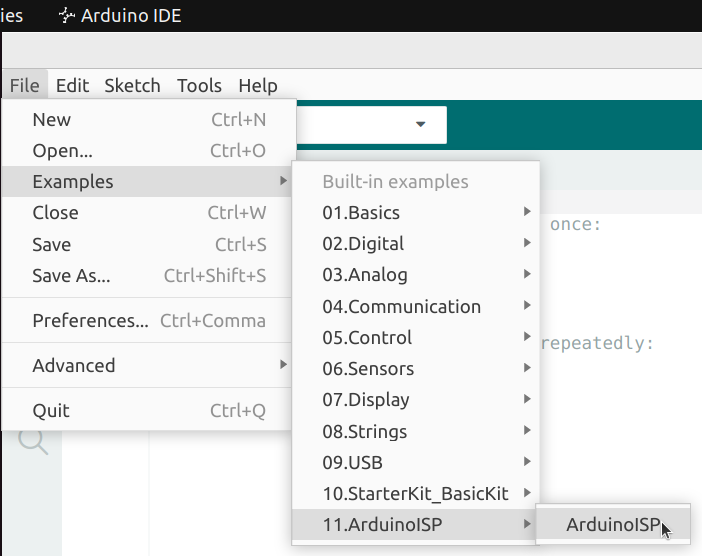This screenshot has width=702, height=556.
Task: Open the Help menu
Action: coord(258,85)
